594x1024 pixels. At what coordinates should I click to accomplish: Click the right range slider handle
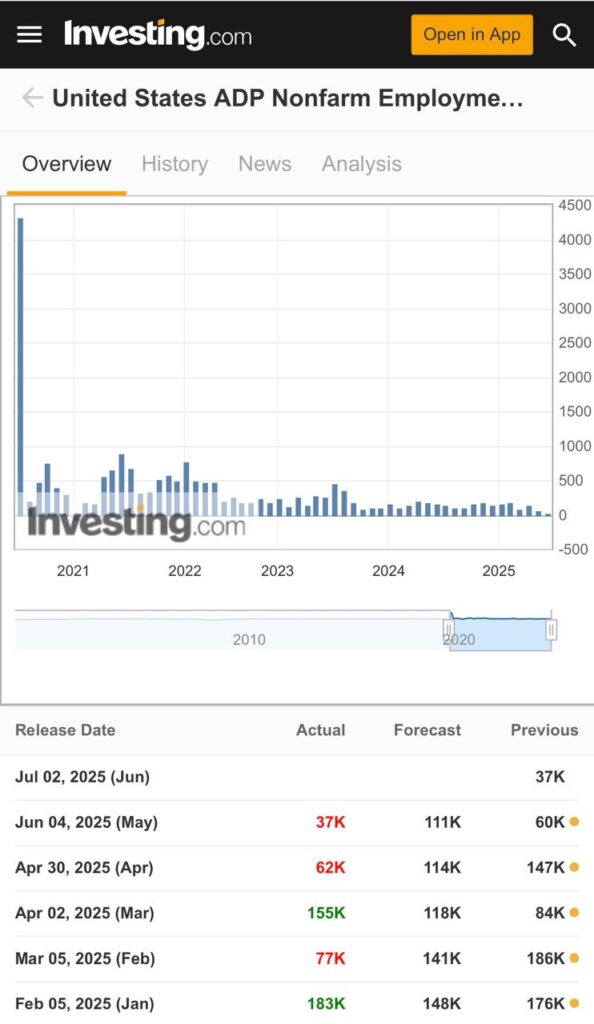(x=552, y=630)
